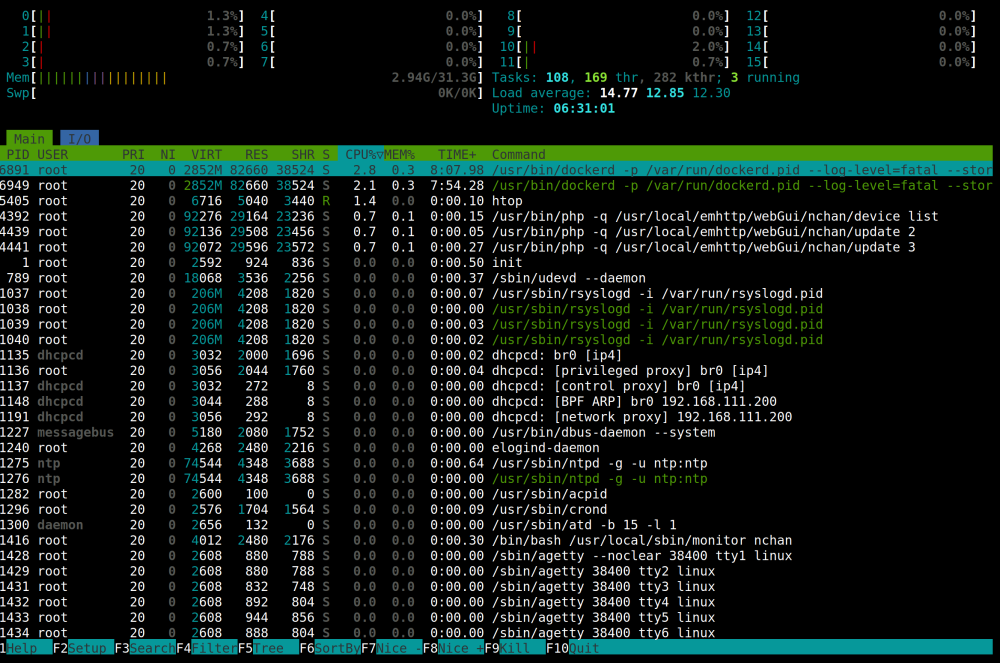
Task: Select rsyslogd process PID 1037
Action: tap(496, 293)
